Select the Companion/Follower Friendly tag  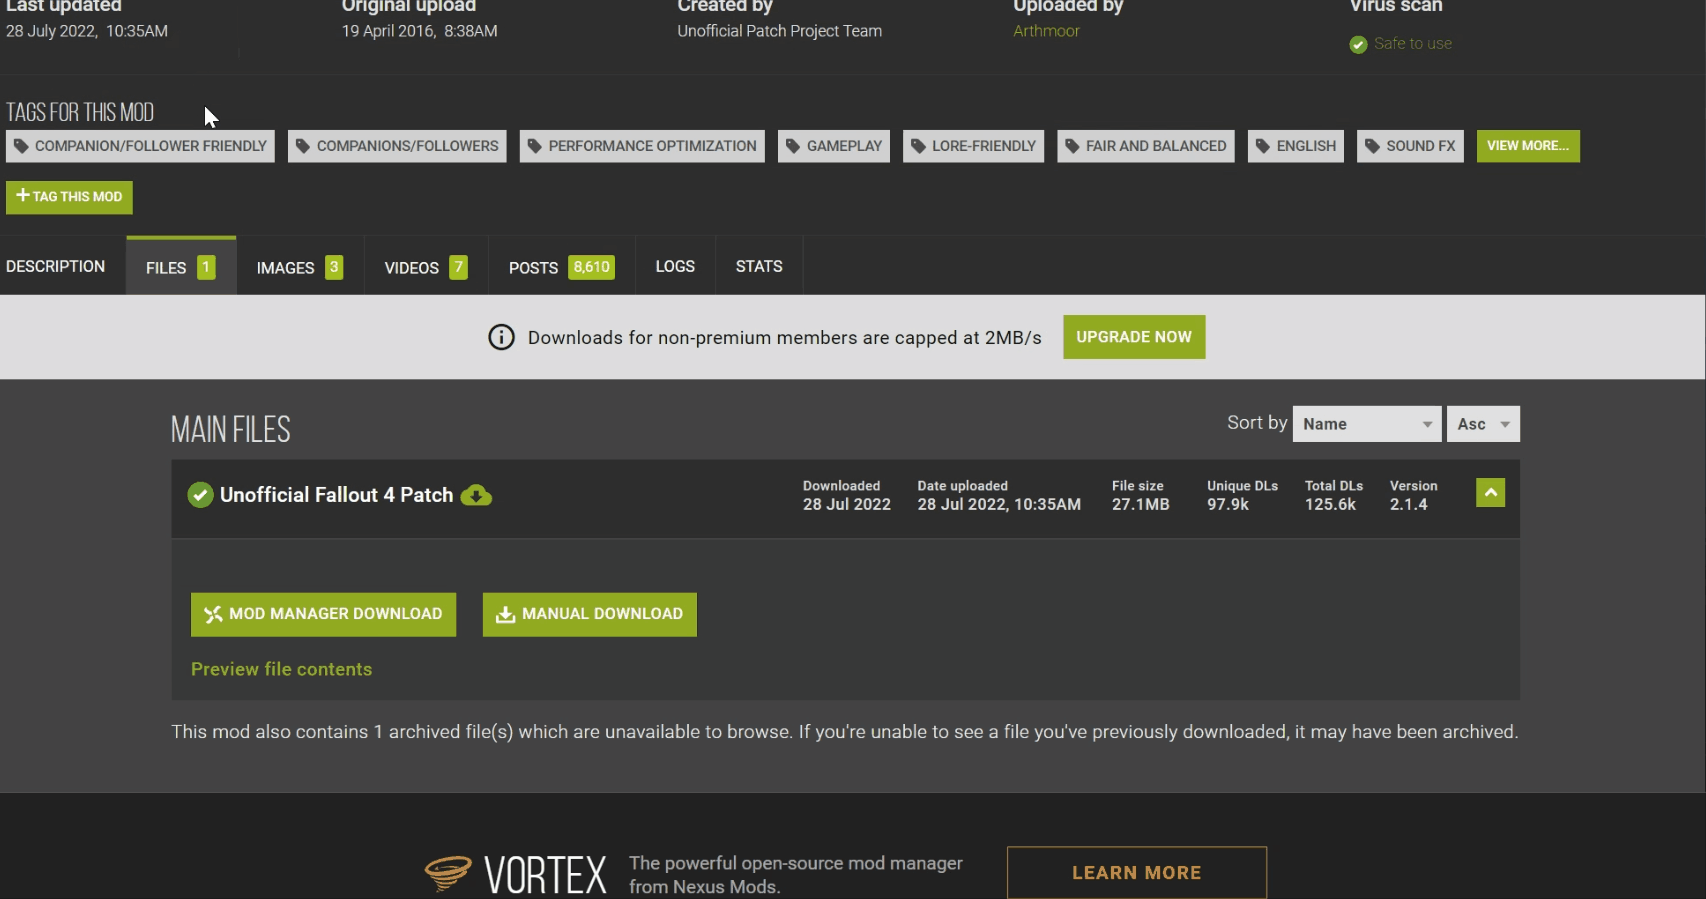click(x=140, y=146)
